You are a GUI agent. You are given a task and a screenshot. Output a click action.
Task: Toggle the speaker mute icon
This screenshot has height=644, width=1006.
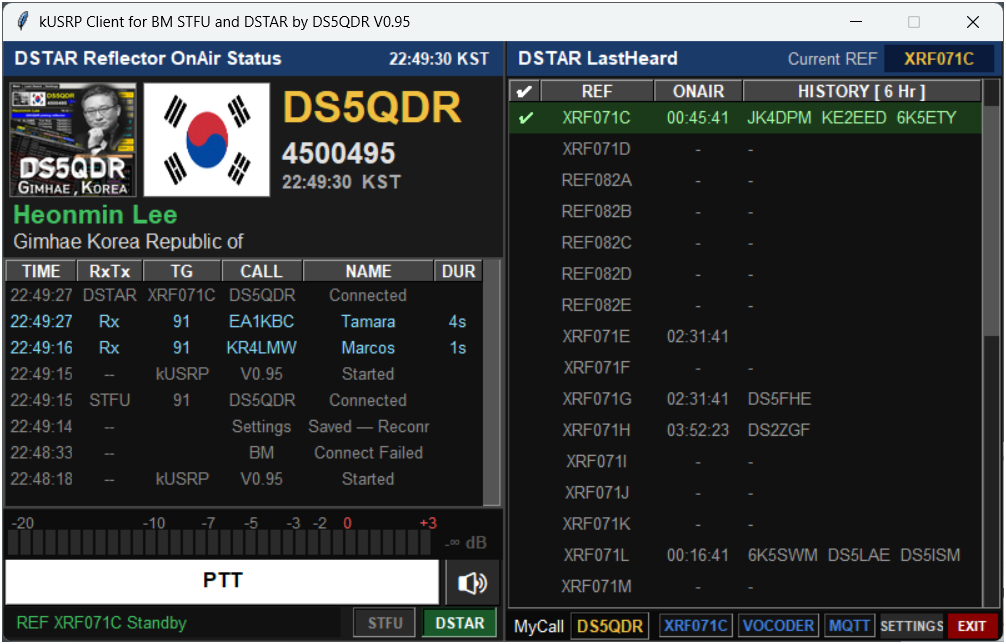472,582
